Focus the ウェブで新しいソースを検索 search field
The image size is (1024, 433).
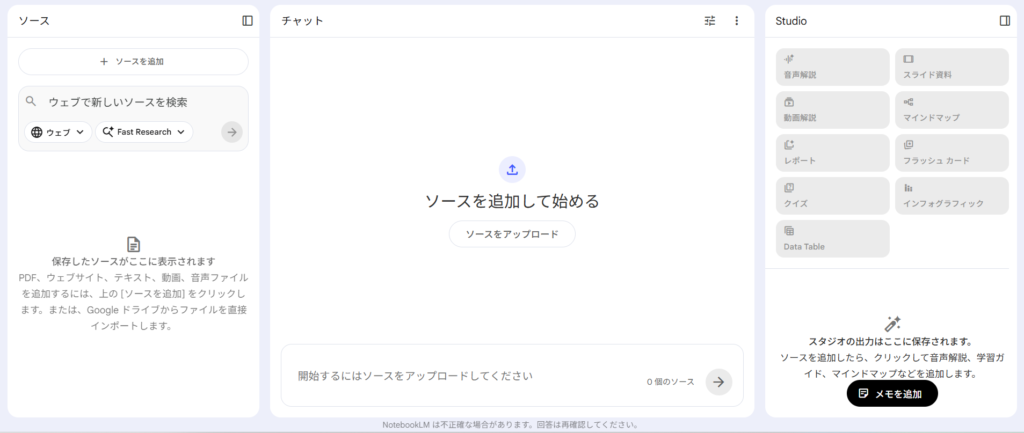(x=131, y=102)
